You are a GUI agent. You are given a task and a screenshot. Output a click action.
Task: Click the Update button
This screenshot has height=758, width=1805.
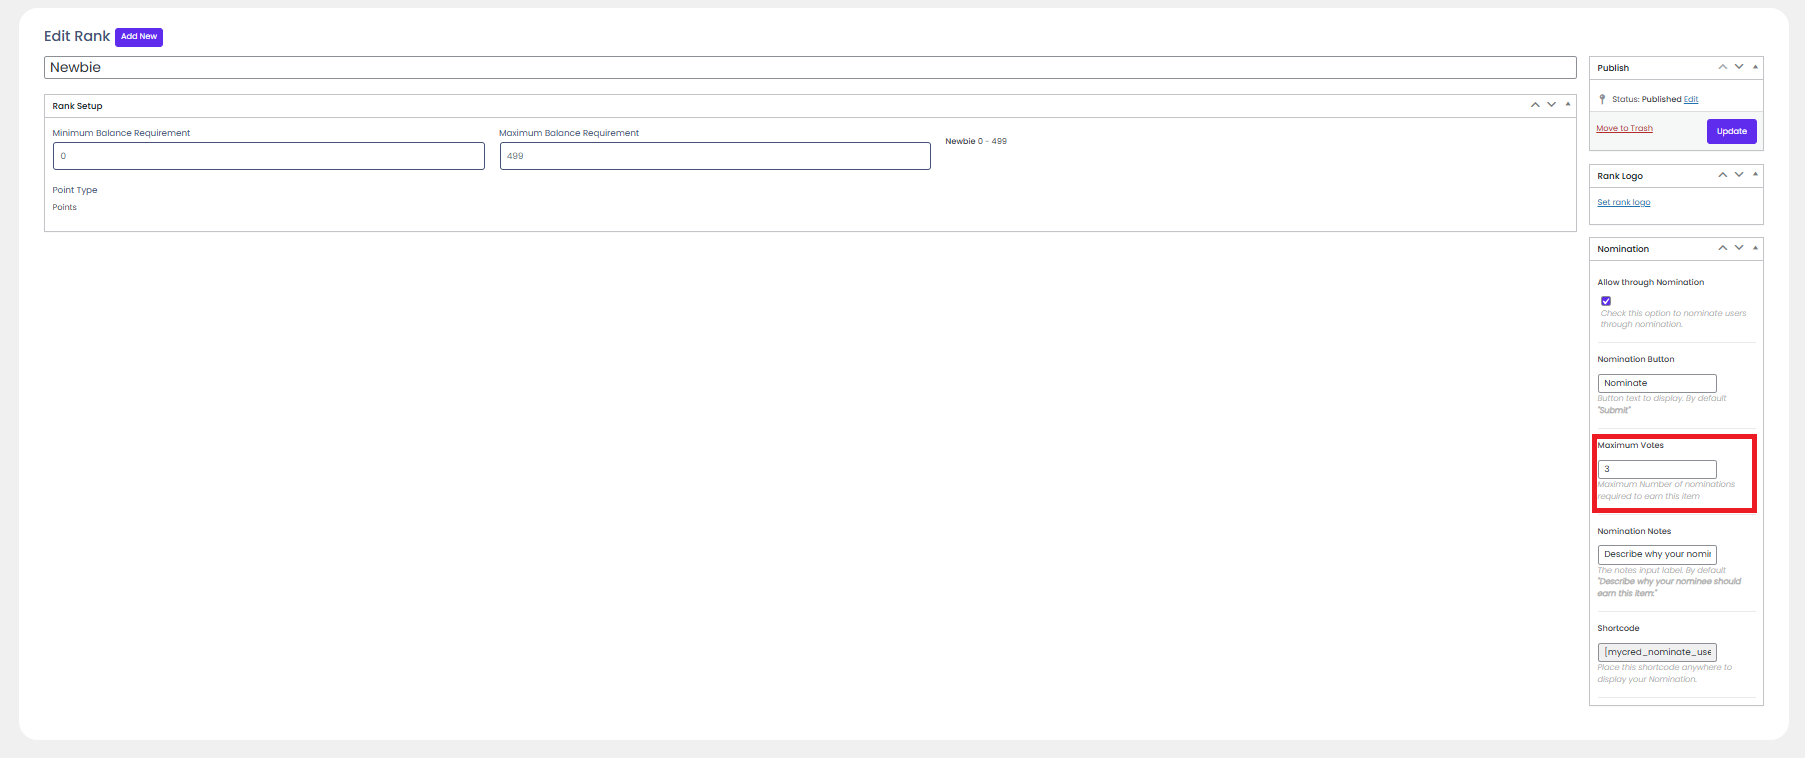point(1731,131)
